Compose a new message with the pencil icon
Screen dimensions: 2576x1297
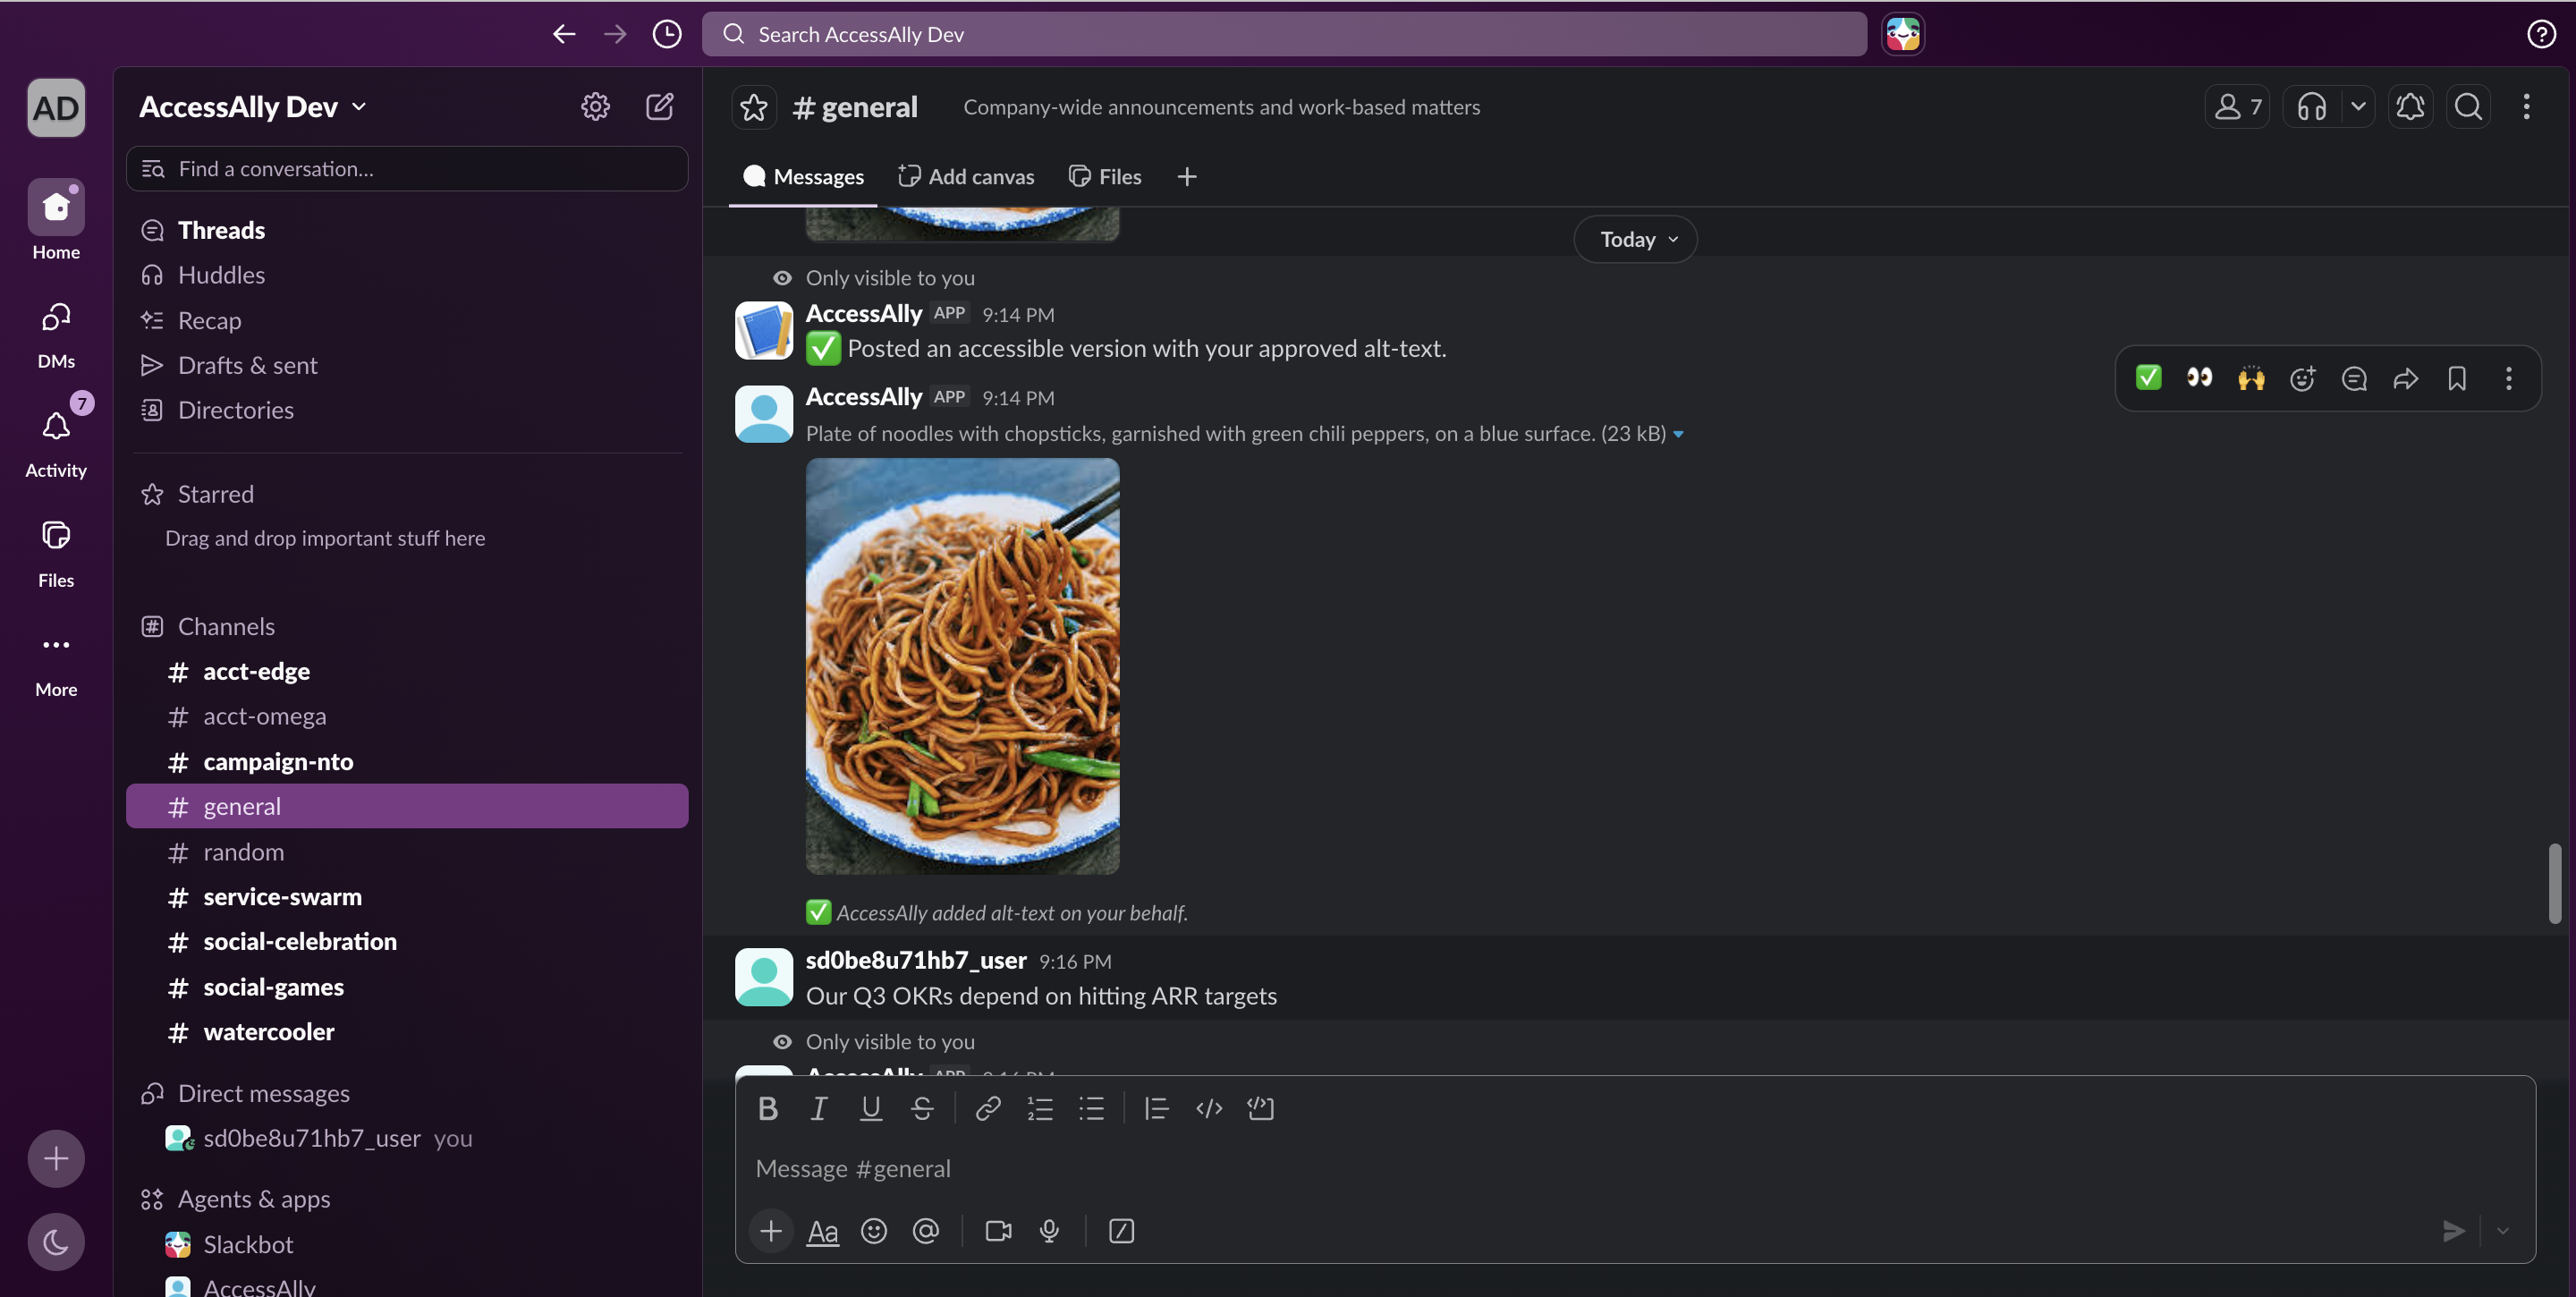[660, 106]
